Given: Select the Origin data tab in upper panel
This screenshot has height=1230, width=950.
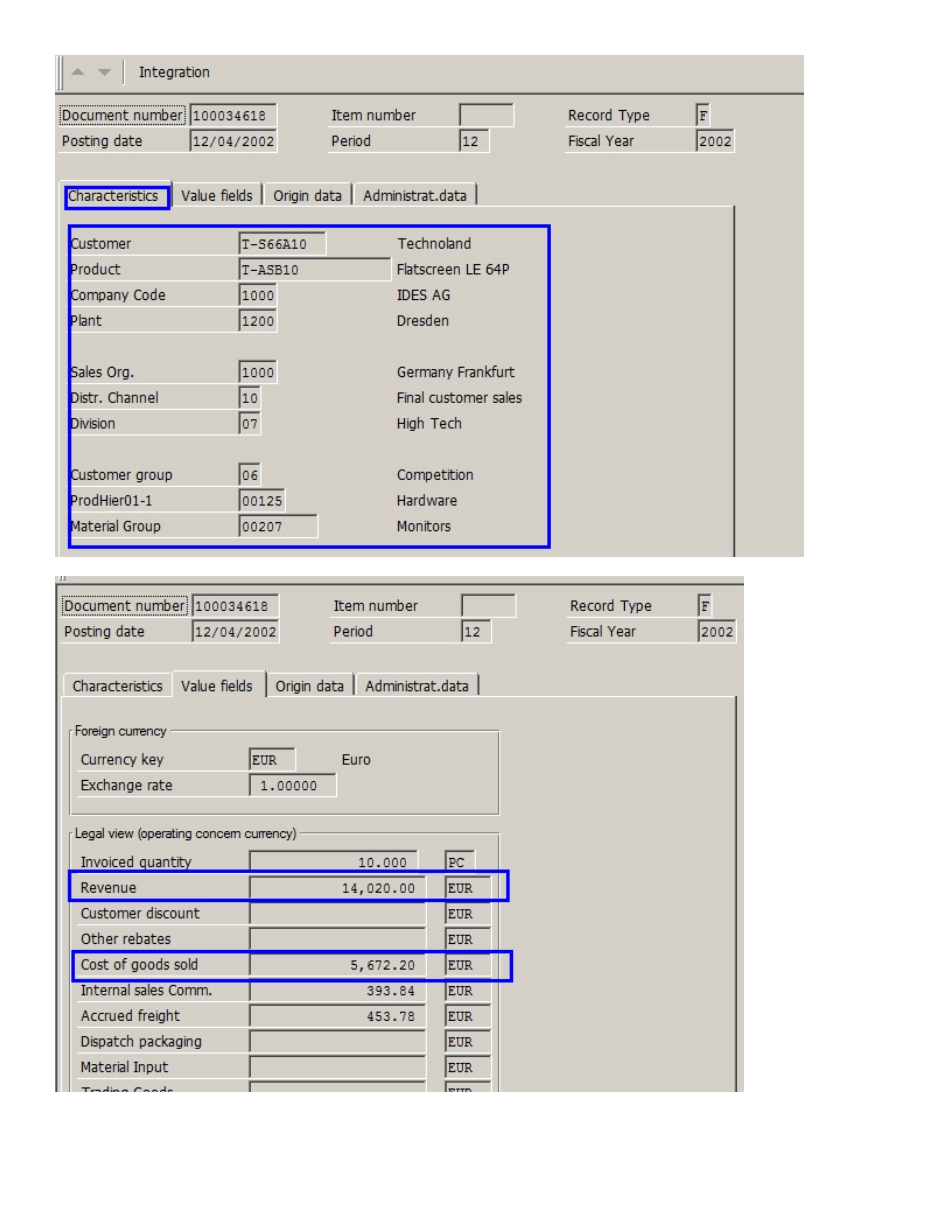Looking at the screenshot, I should point(308,196).
